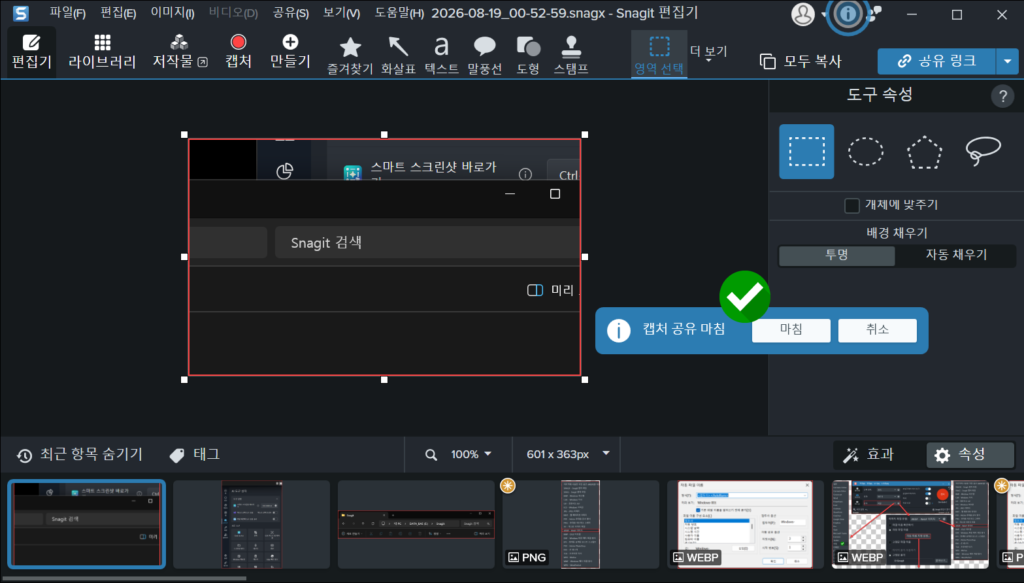Click the 모두 복사 copy all button
1024x583 pixels.
tap(801, 61)
